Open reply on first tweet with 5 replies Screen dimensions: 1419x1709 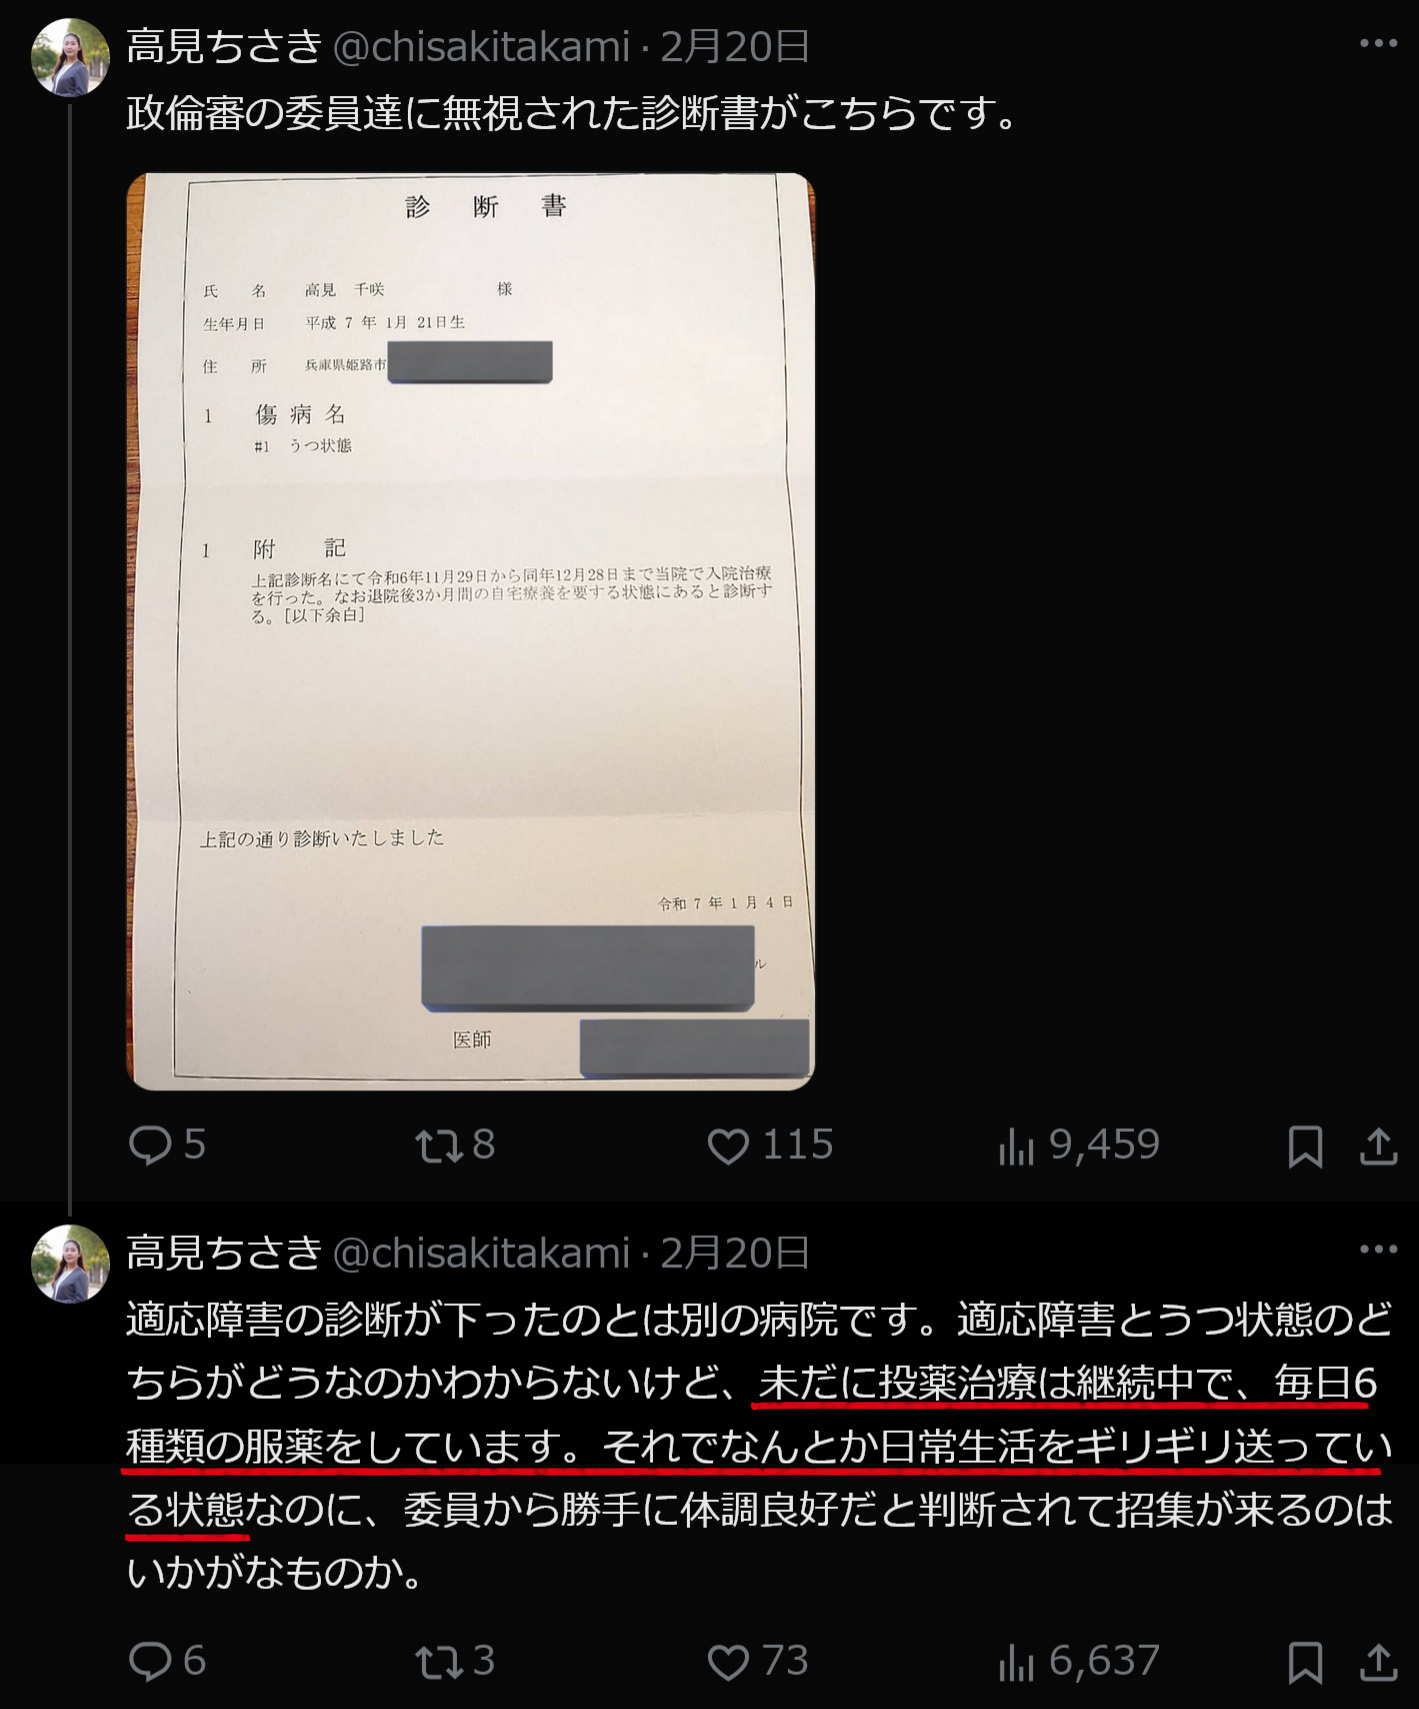(167, 1145)
